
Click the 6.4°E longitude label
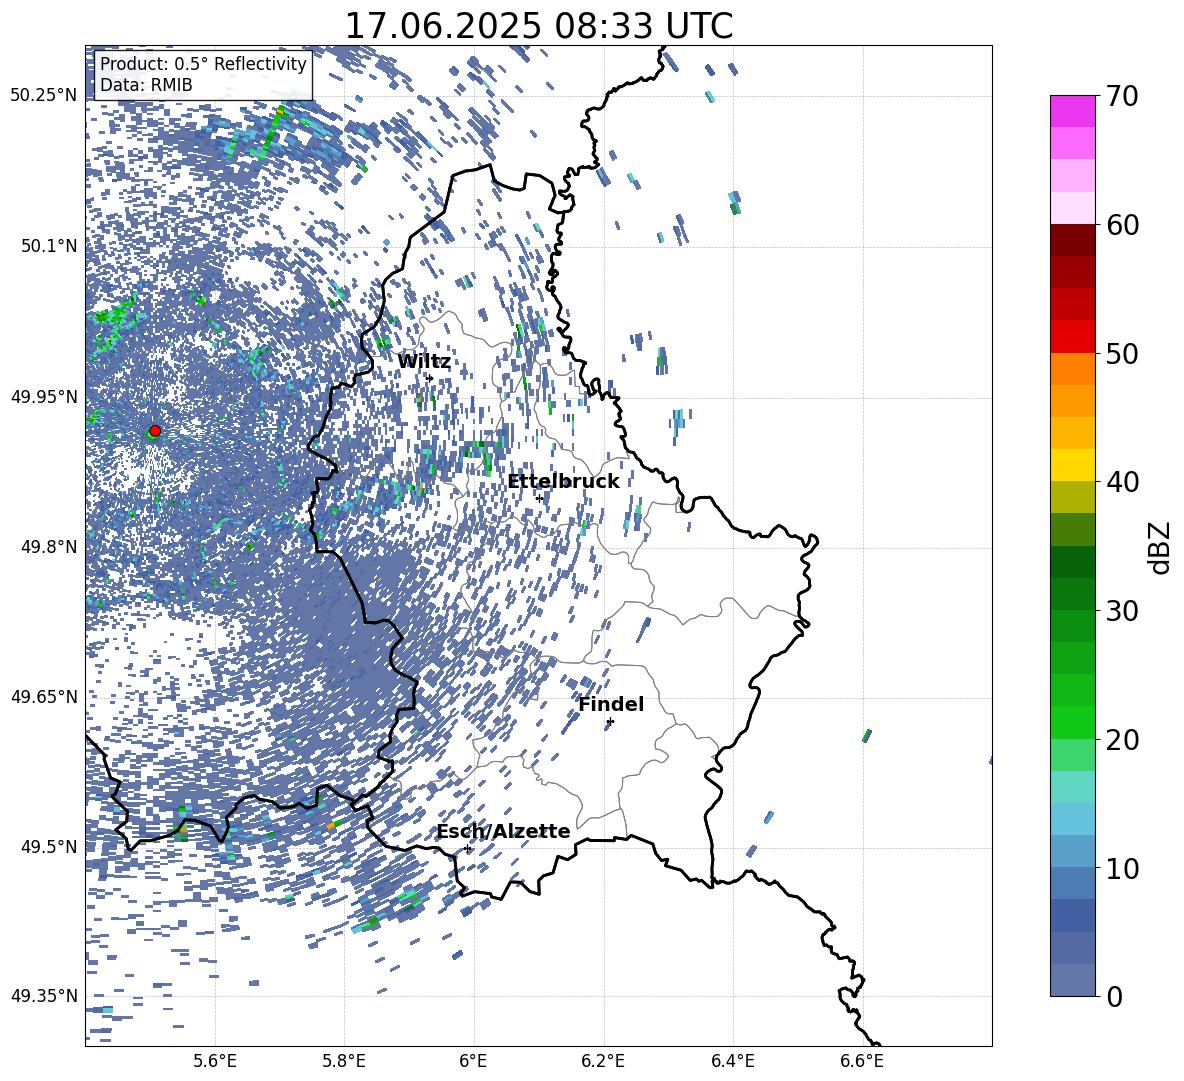732,1061
